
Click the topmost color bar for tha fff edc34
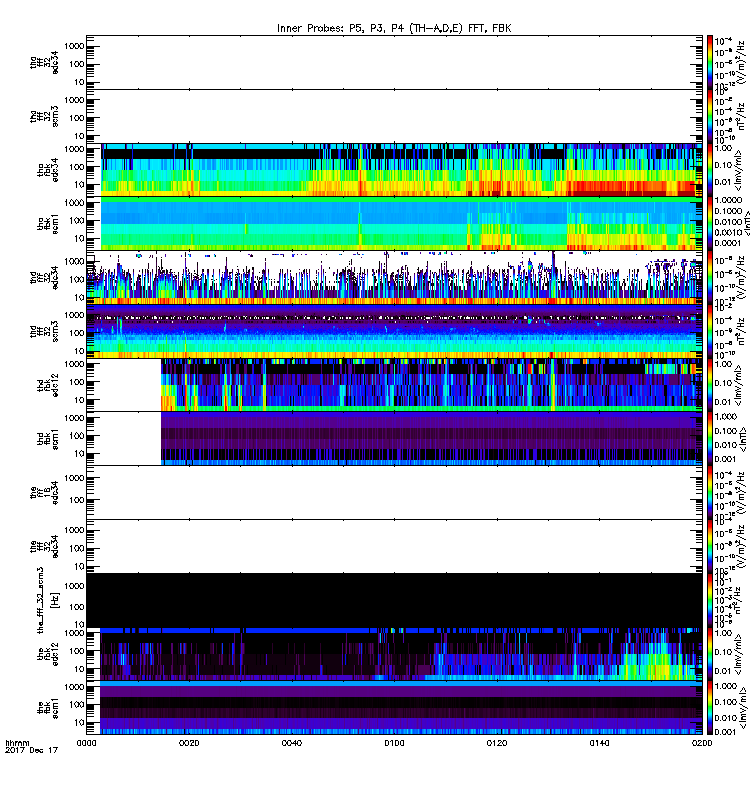(x=710, y=62)
